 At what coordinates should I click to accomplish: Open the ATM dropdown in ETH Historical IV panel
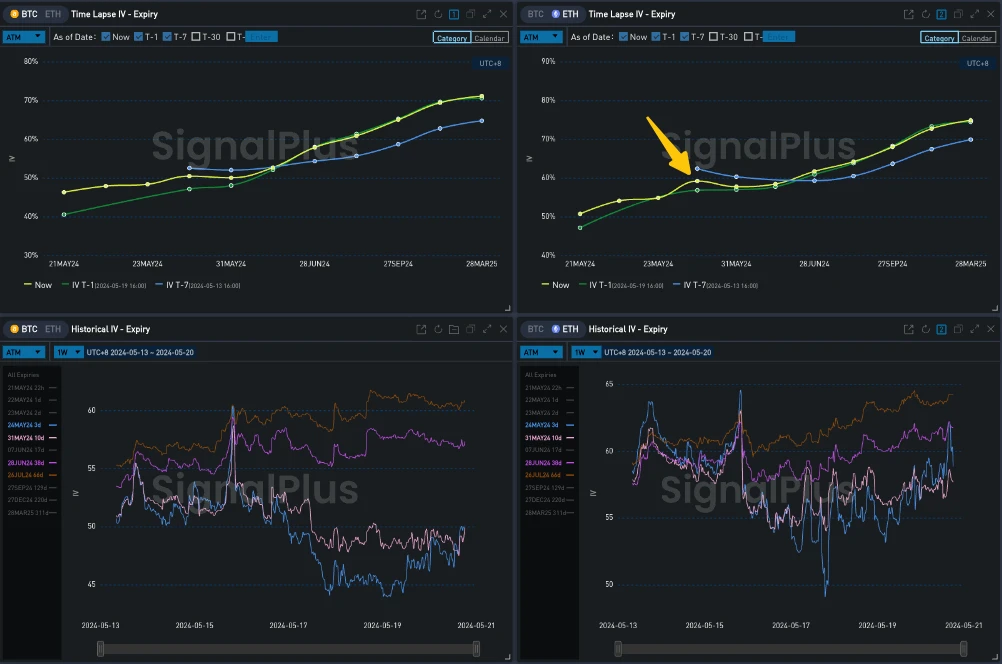click(x=542, y=352)
